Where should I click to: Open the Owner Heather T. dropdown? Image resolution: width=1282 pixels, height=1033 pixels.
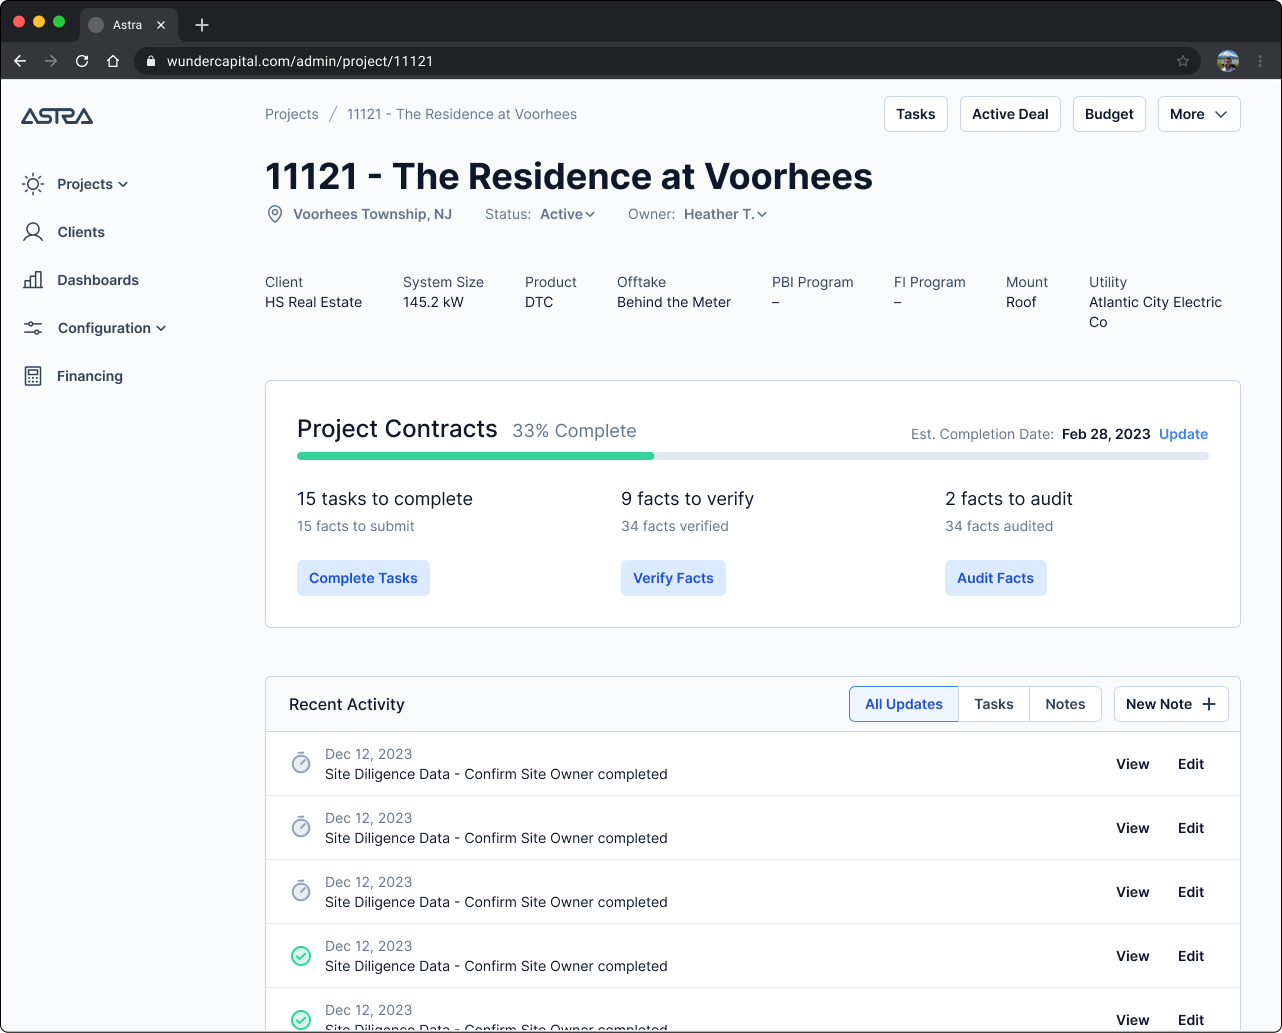(x=725, y=214)
